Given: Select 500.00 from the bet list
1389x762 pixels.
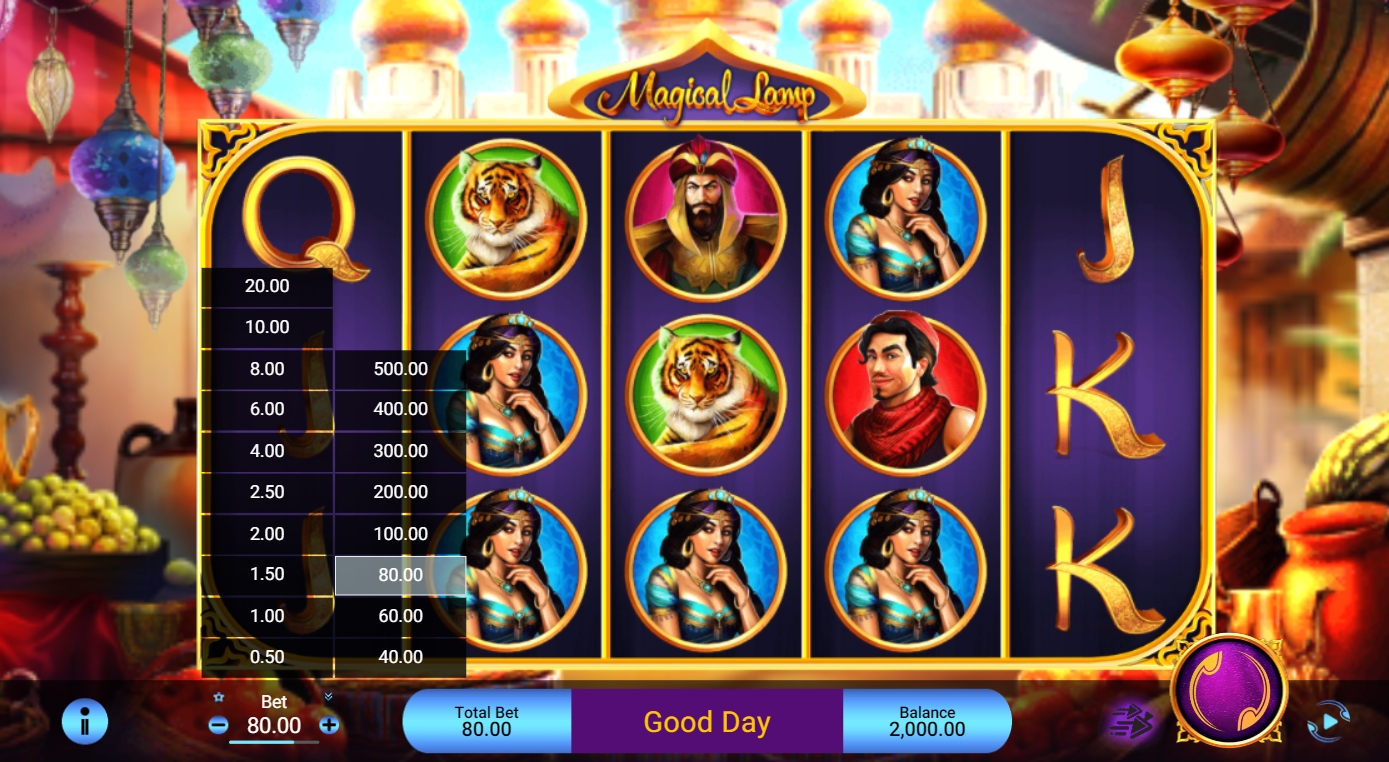Looking at the screenshot, I should pos(400,368).
